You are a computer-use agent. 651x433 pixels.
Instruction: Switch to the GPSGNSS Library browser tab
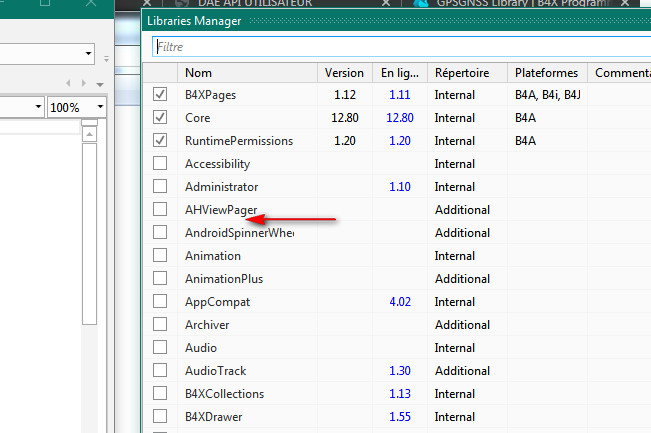(x=523, y=3)
